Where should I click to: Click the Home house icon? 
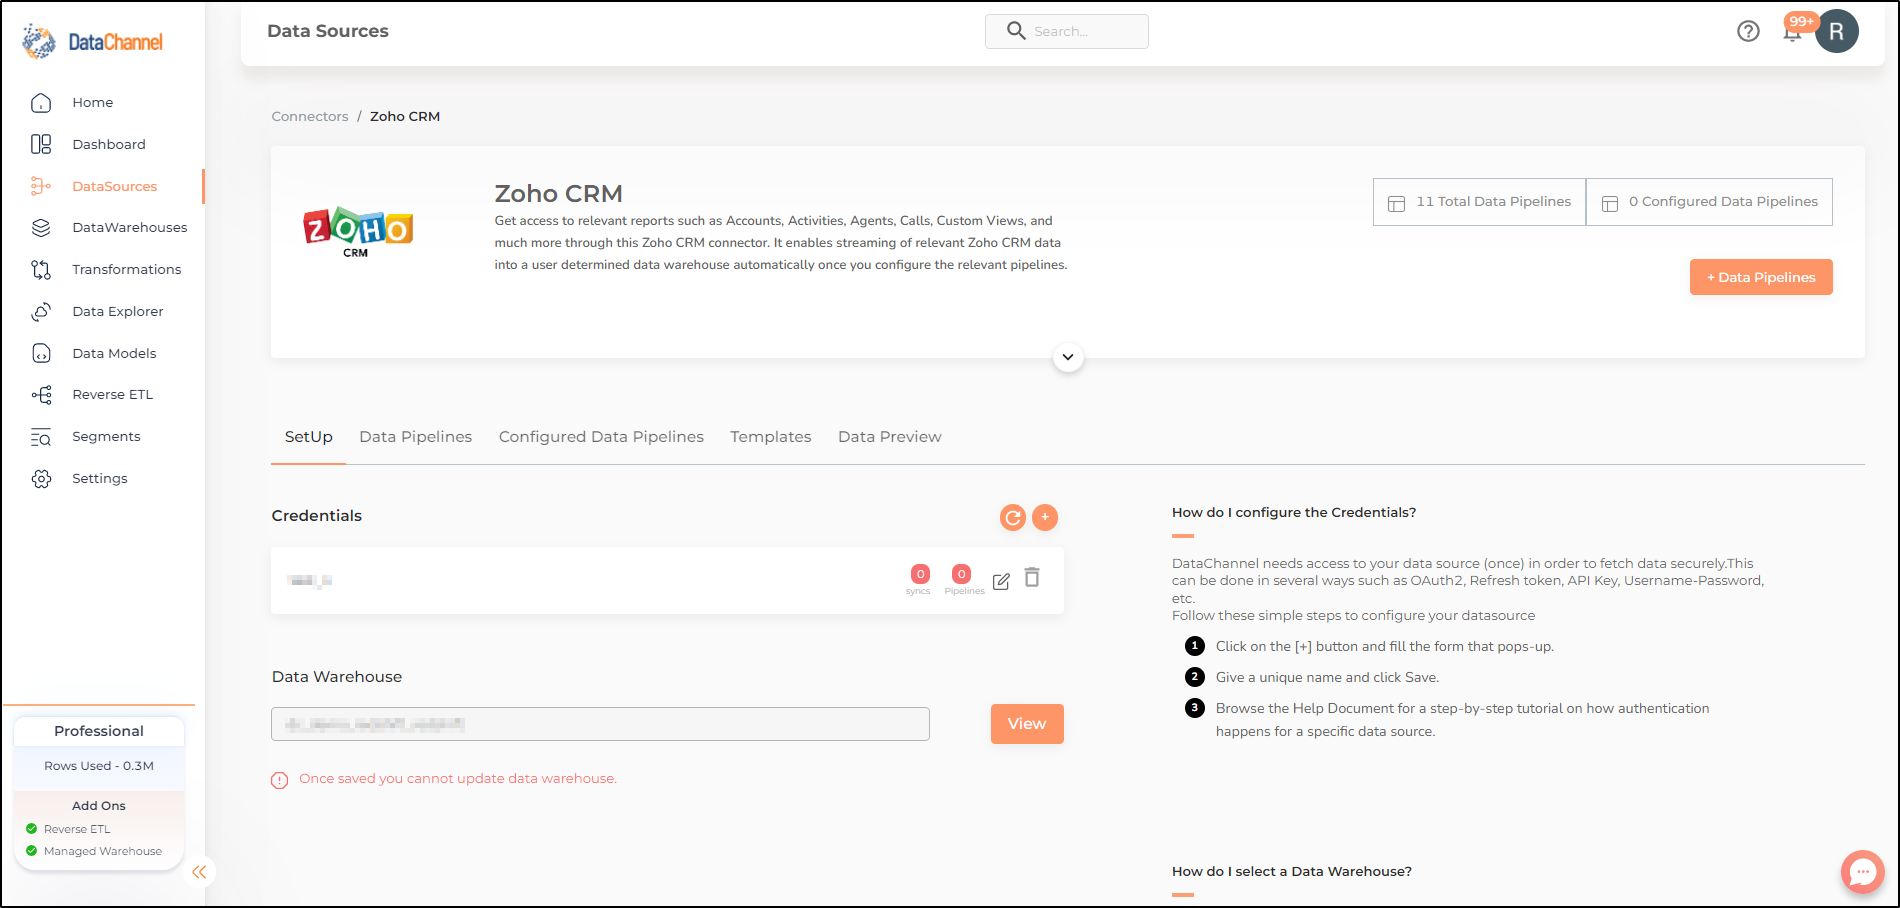41,103
